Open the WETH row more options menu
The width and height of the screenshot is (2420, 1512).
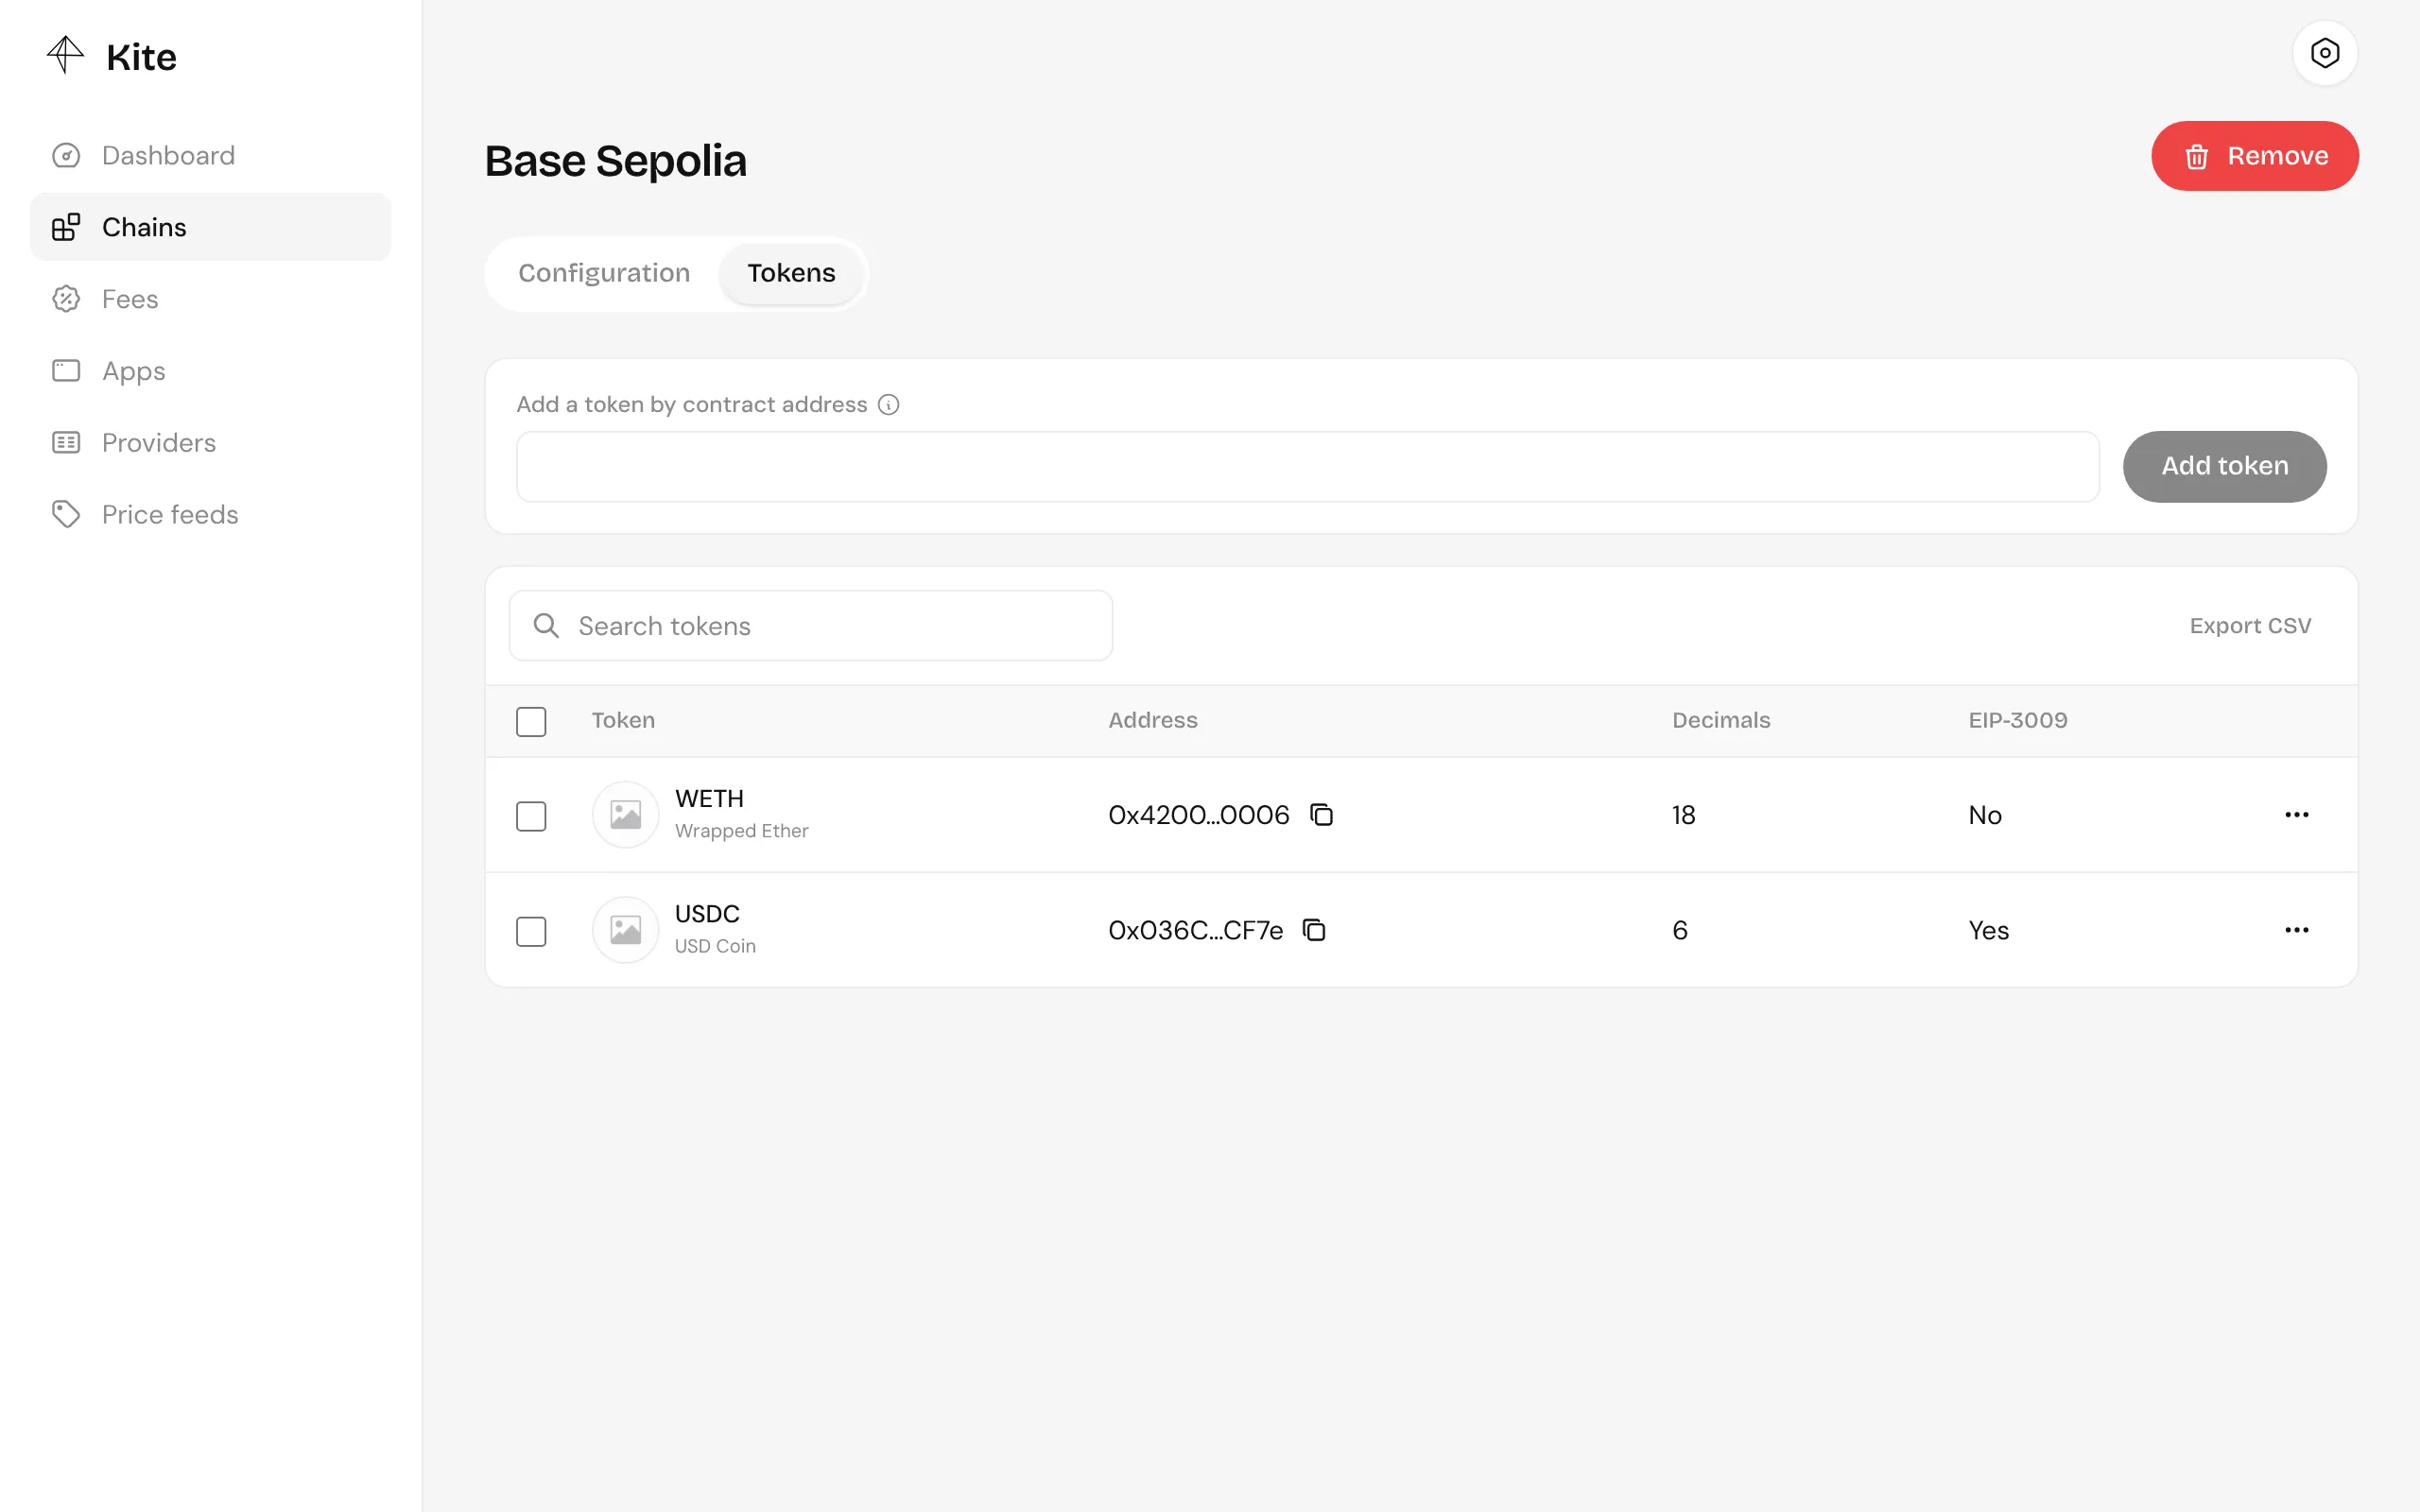coord(2296,815)
